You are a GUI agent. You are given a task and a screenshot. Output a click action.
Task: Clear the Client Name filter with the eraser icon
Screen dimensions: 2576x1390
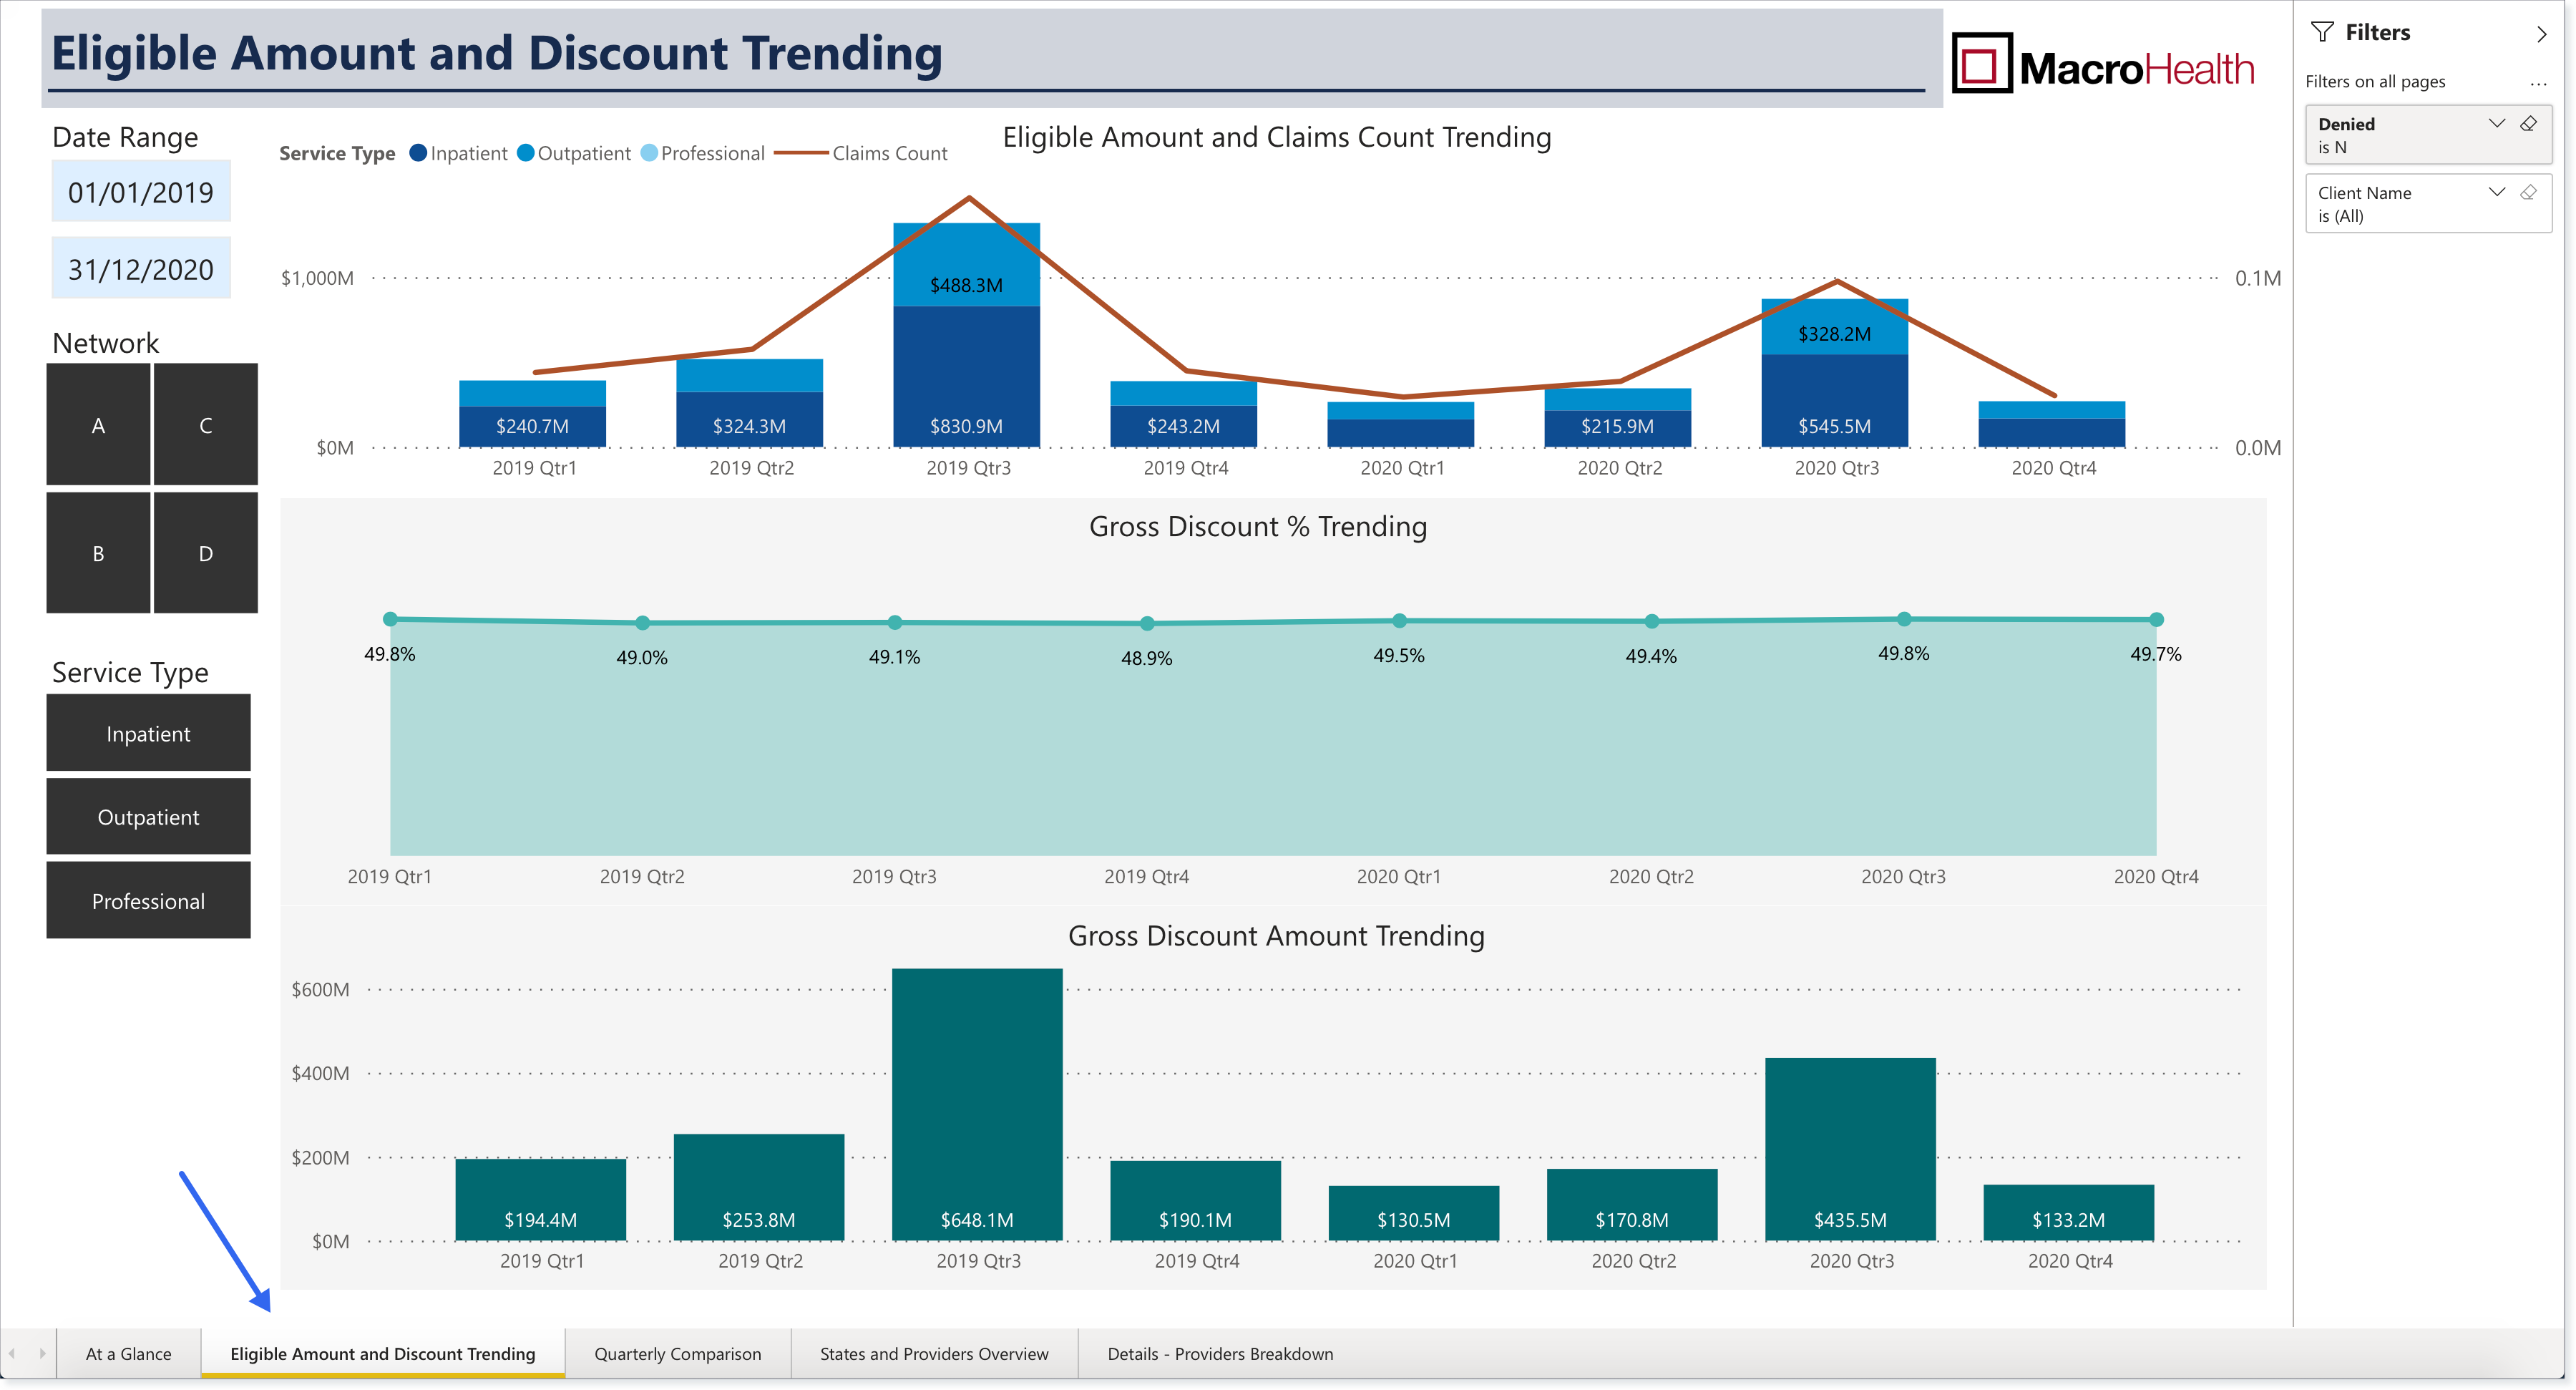[2528, 193]
